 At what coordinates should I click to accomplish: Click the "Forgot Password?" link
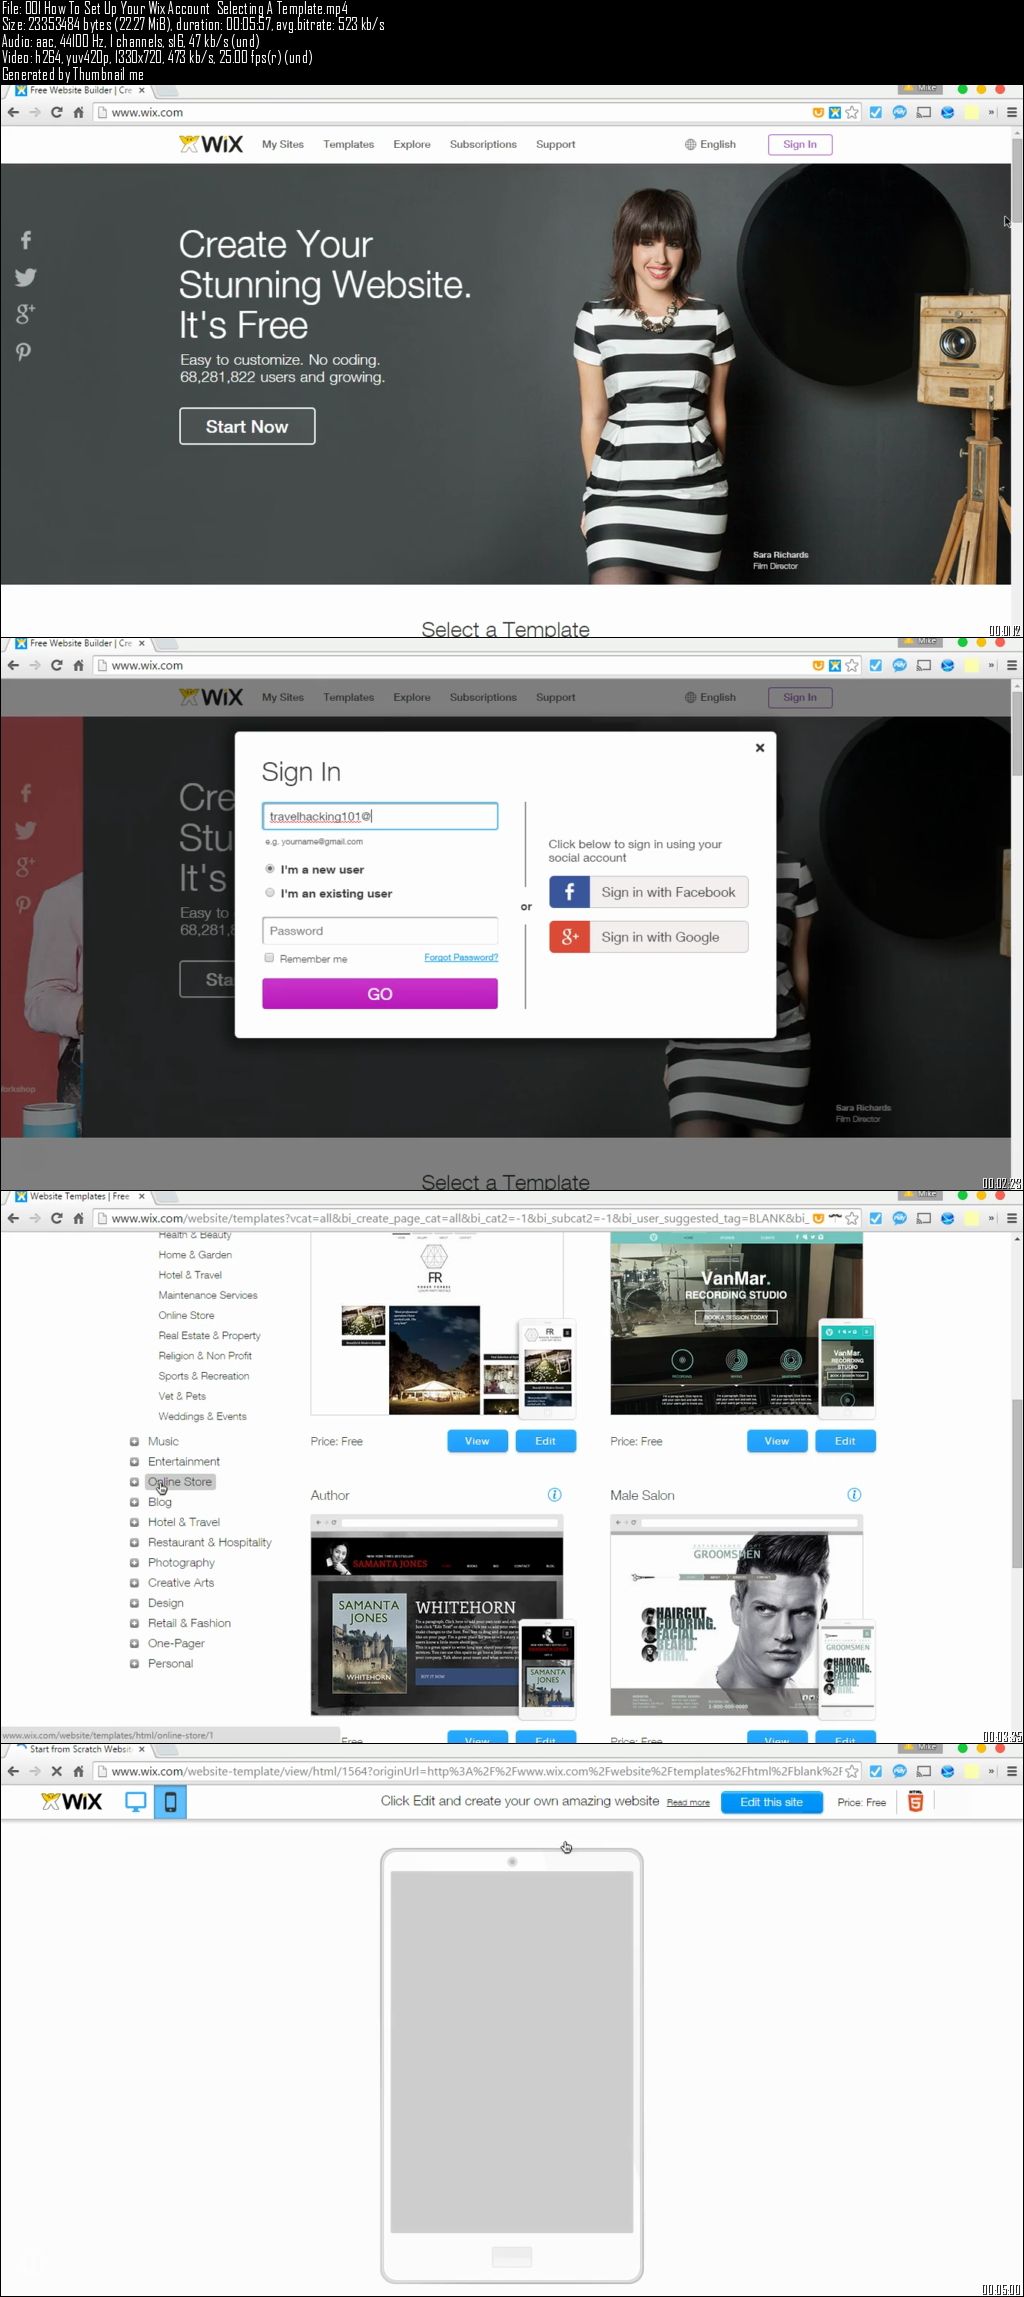point(460,958)
